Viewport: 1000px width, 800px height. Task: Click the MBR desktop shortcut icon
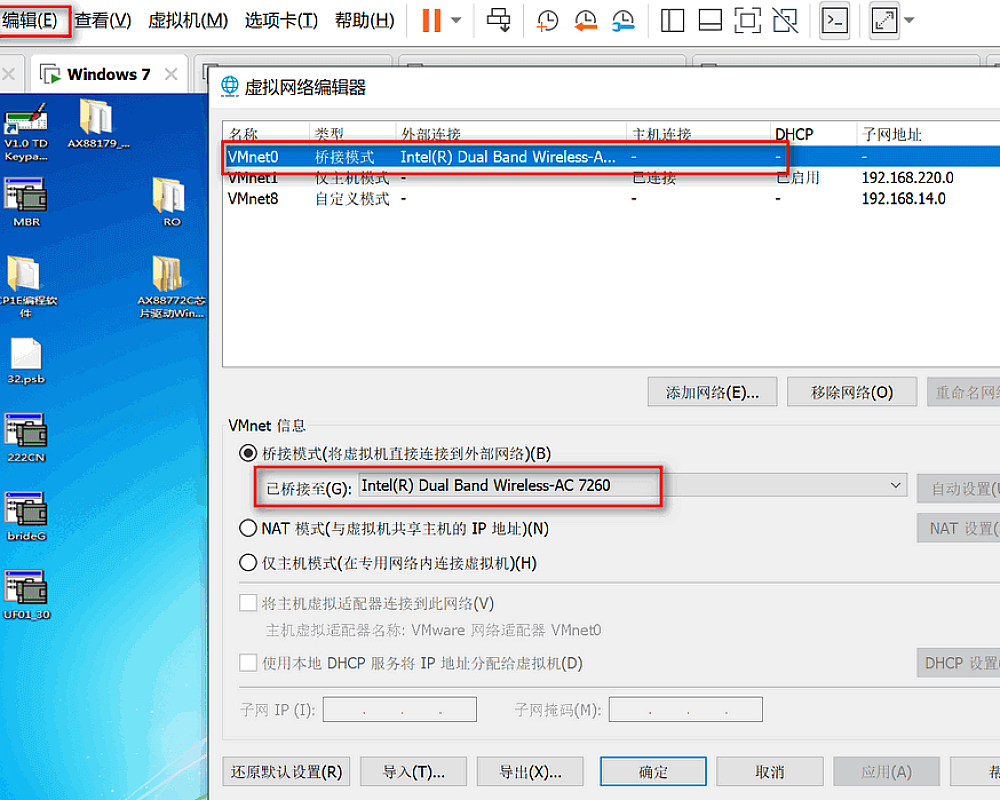26,199
